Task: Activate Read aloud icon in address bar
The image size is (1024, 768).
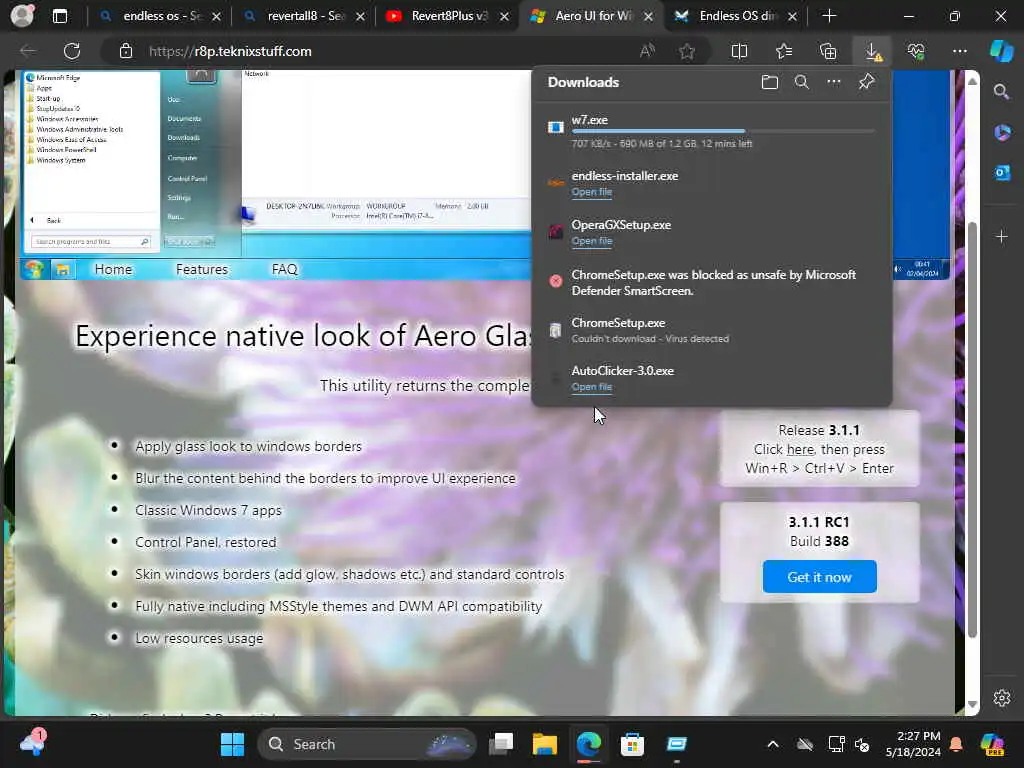Action: coord(647,51)
